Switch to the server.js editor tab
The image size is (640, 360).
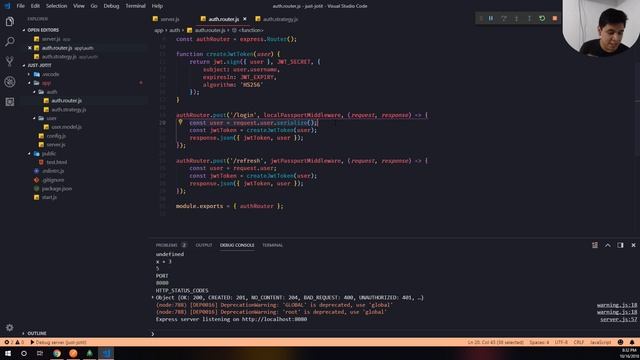point(169,19)
